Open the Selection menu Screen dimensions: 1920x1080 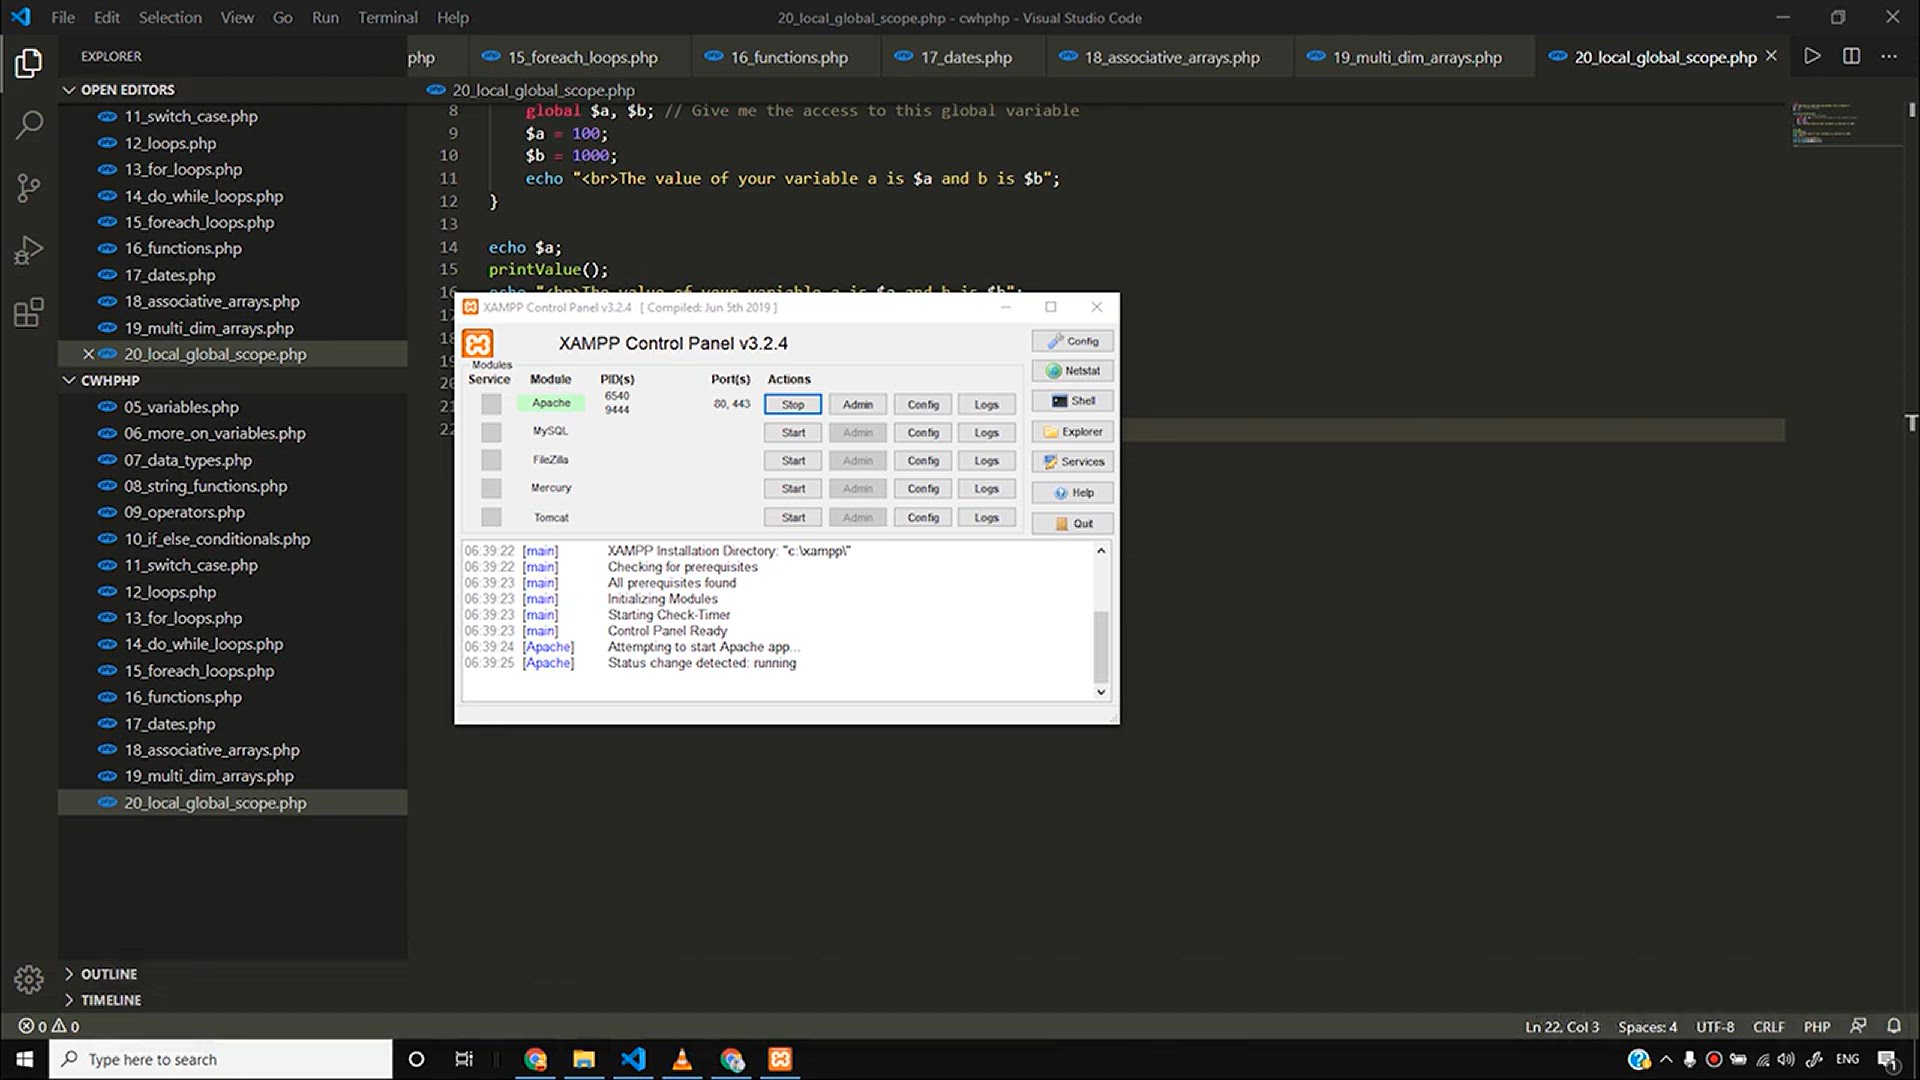click(170, 17)
